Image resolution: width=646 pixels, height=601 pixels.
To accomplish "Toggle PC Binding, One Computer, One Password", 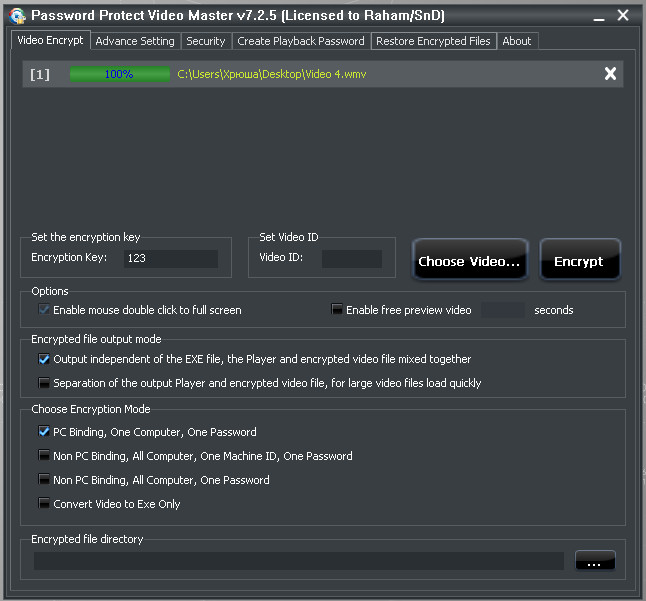I will point(44,431).
